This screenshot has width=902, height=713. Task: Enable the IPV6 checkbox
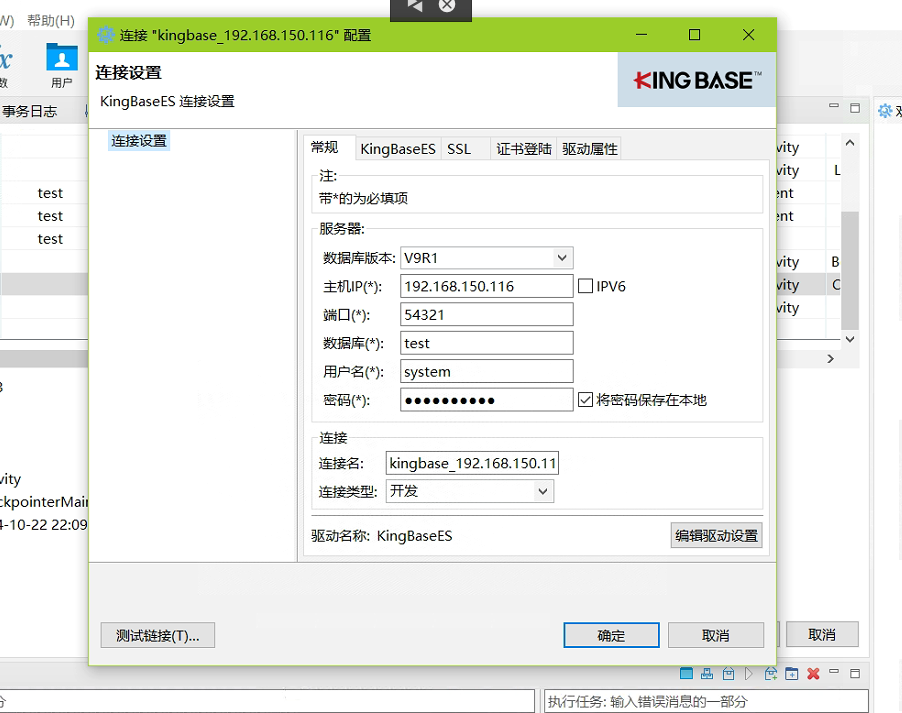[586, 286]
